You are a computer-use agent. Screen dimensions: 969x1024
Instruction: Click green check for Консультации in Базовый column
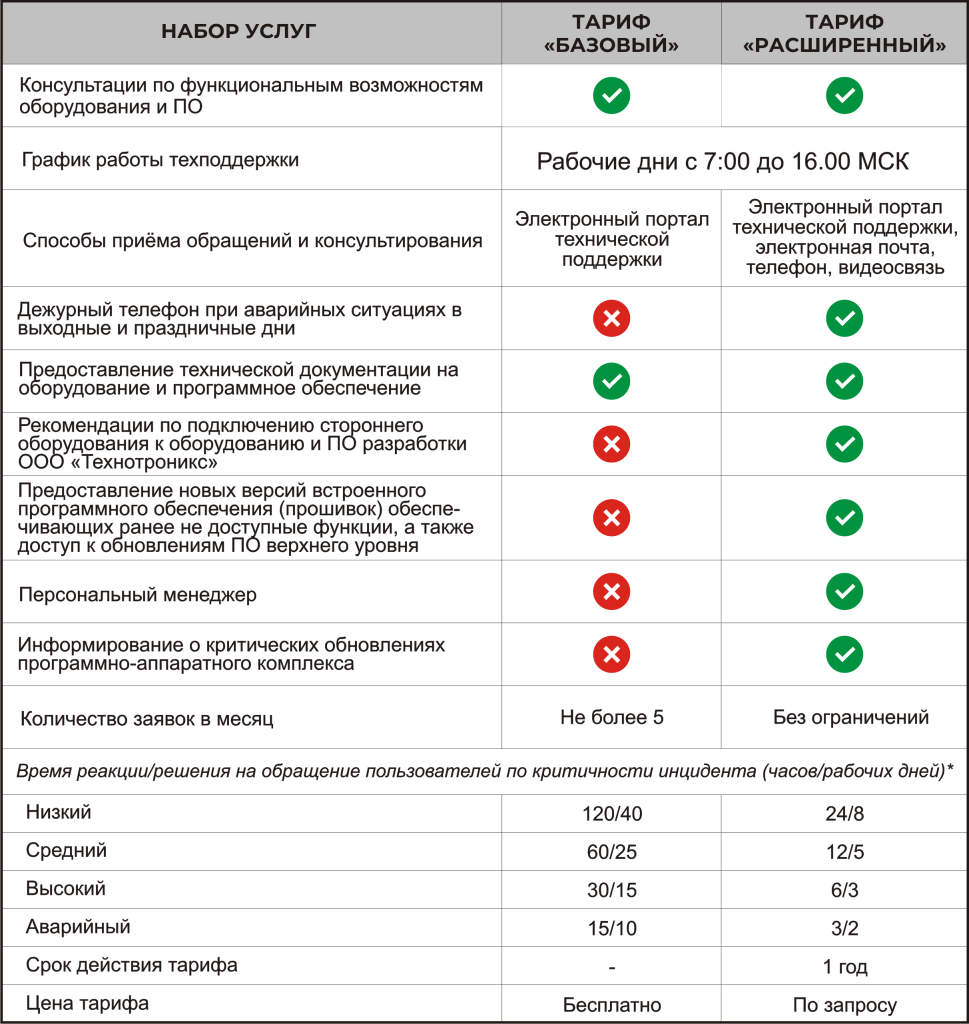(x=611, y=95)
